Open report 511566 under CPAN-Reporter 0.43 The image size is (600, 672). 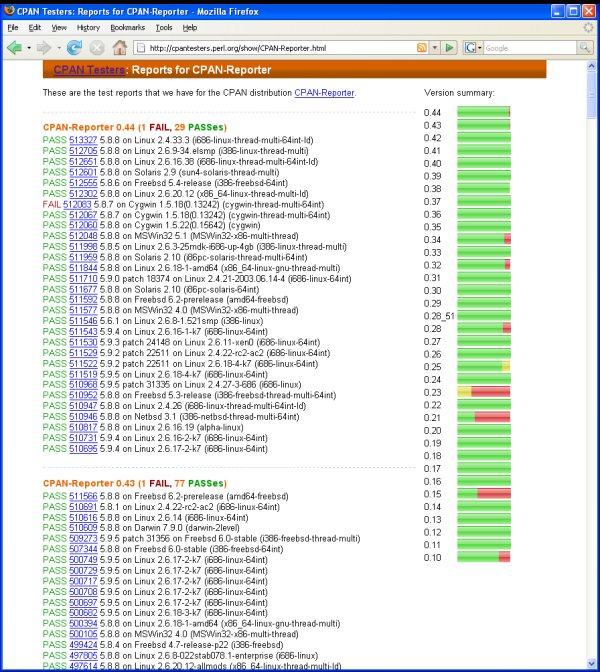83,496
